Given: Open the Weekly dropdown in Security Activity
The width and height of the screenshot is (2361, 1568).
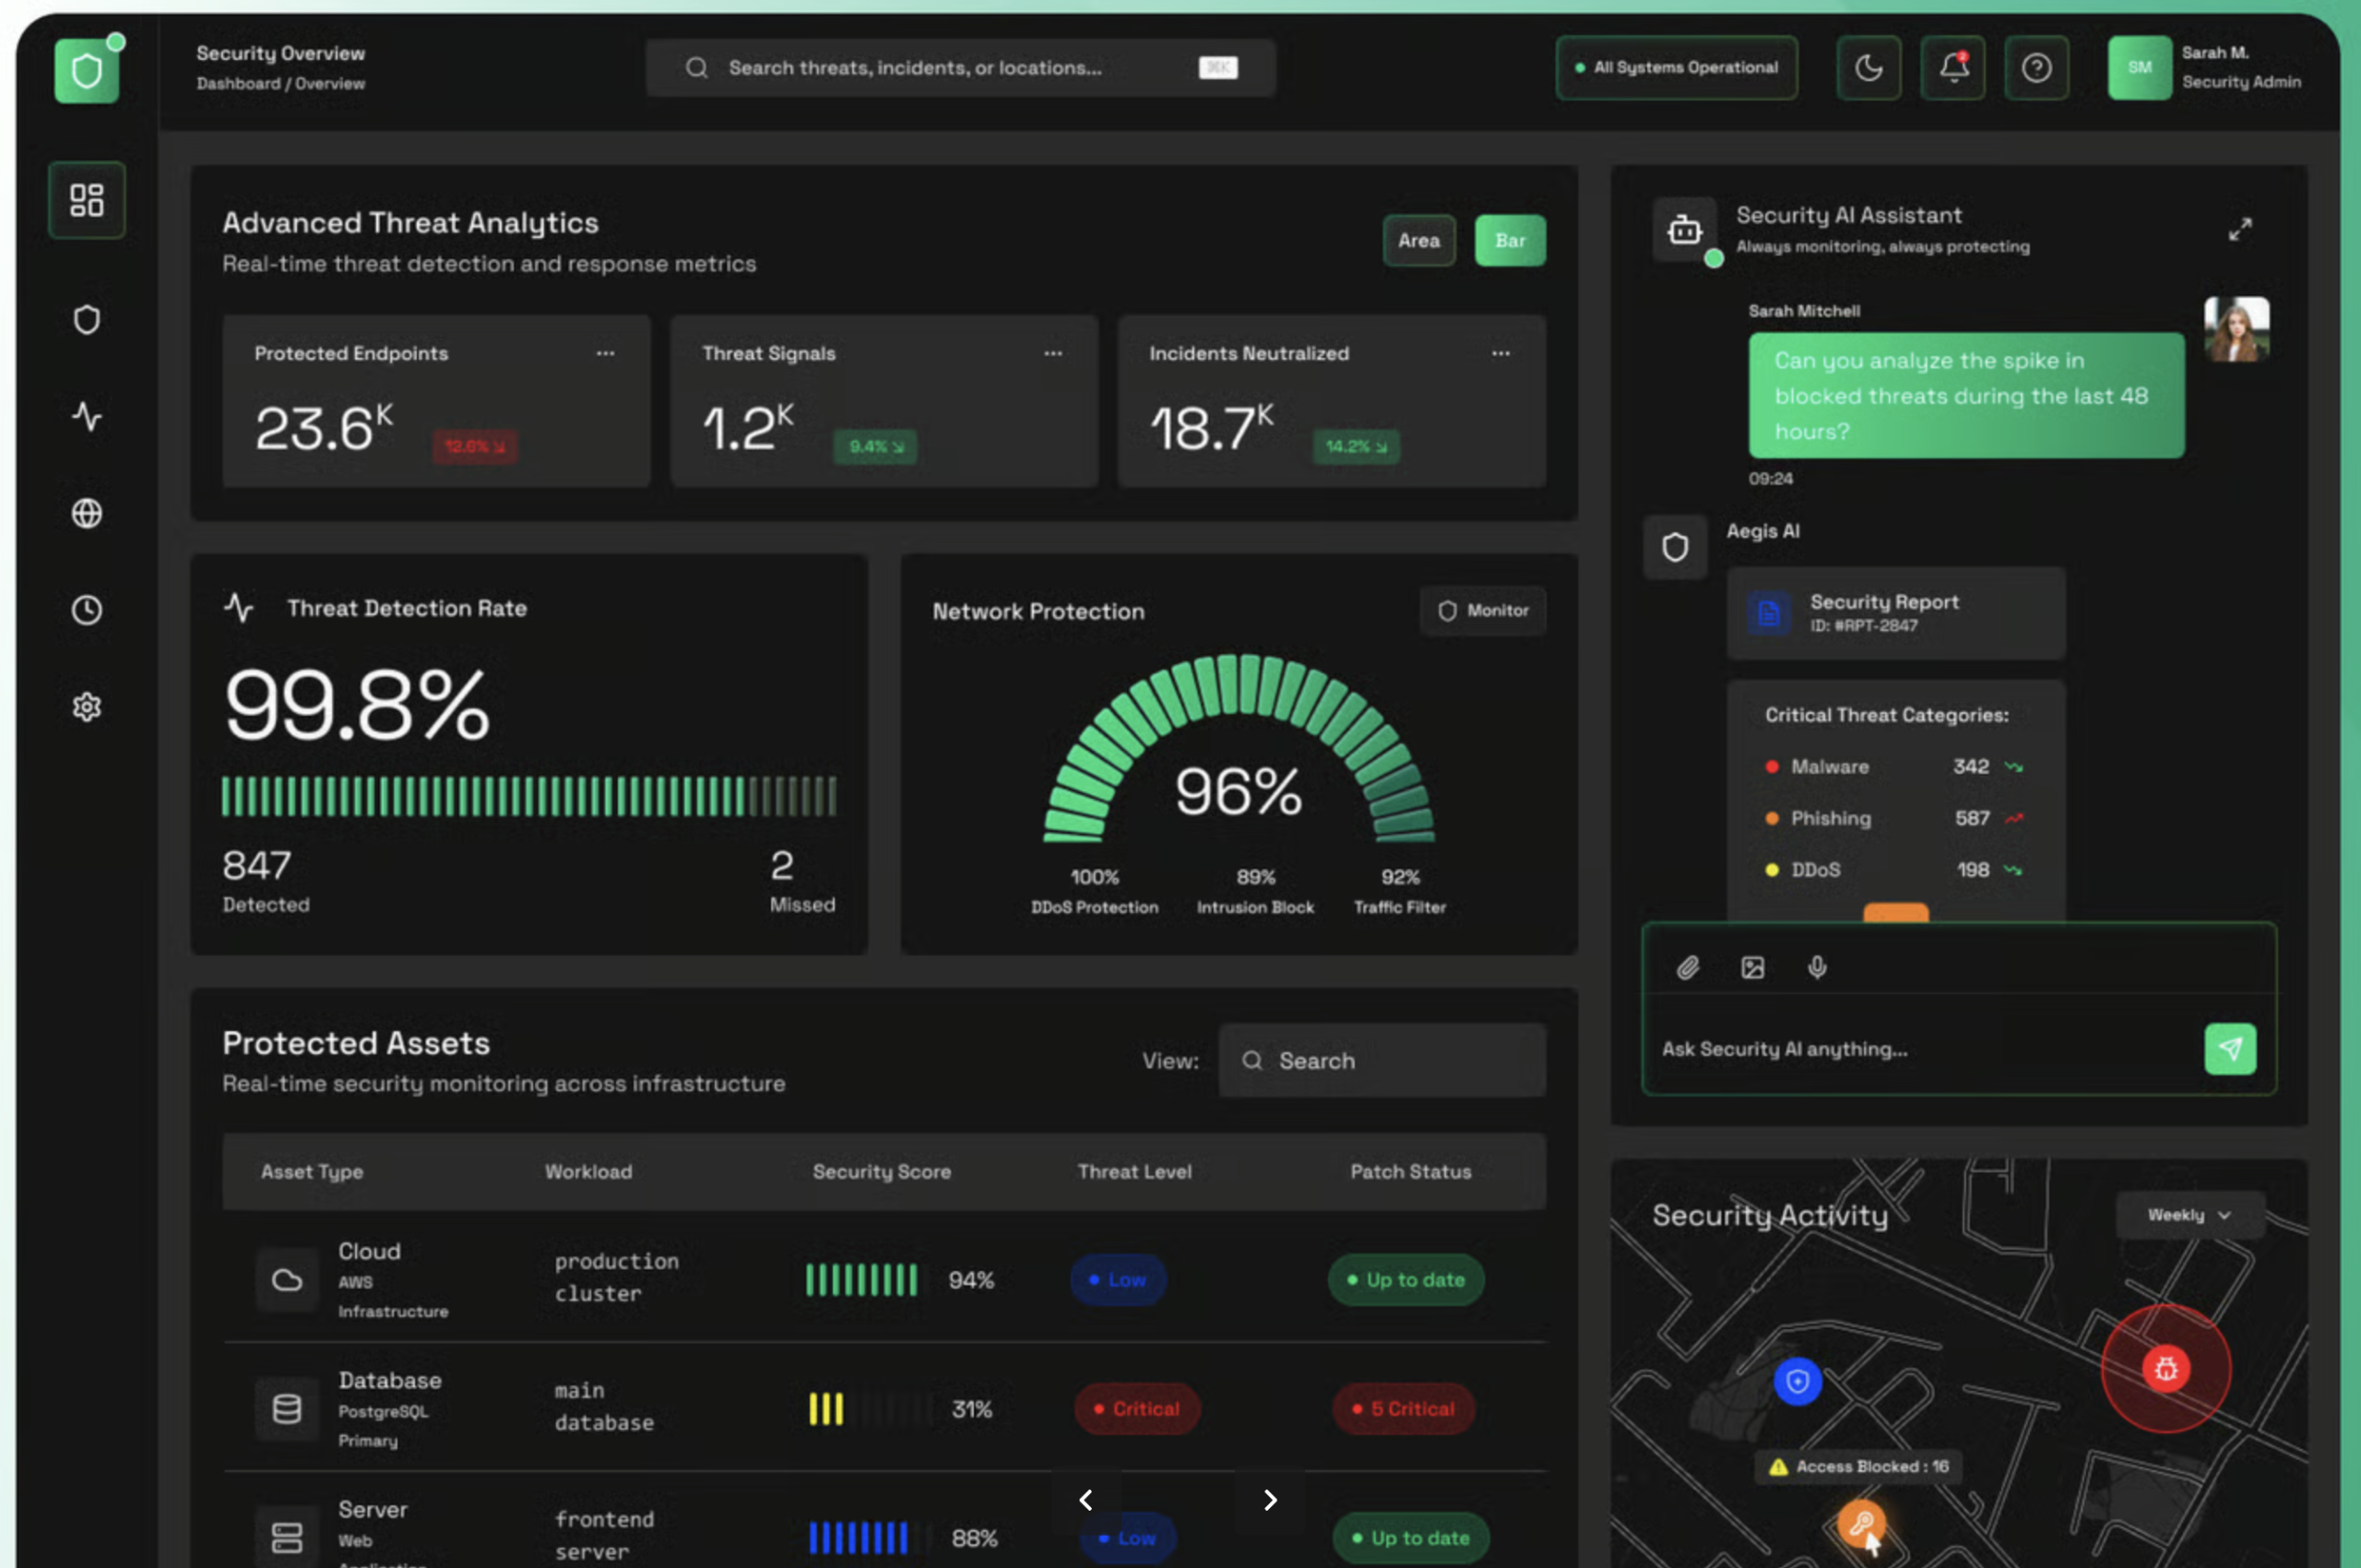Looking at the screenshot, I should 2190,1214.
